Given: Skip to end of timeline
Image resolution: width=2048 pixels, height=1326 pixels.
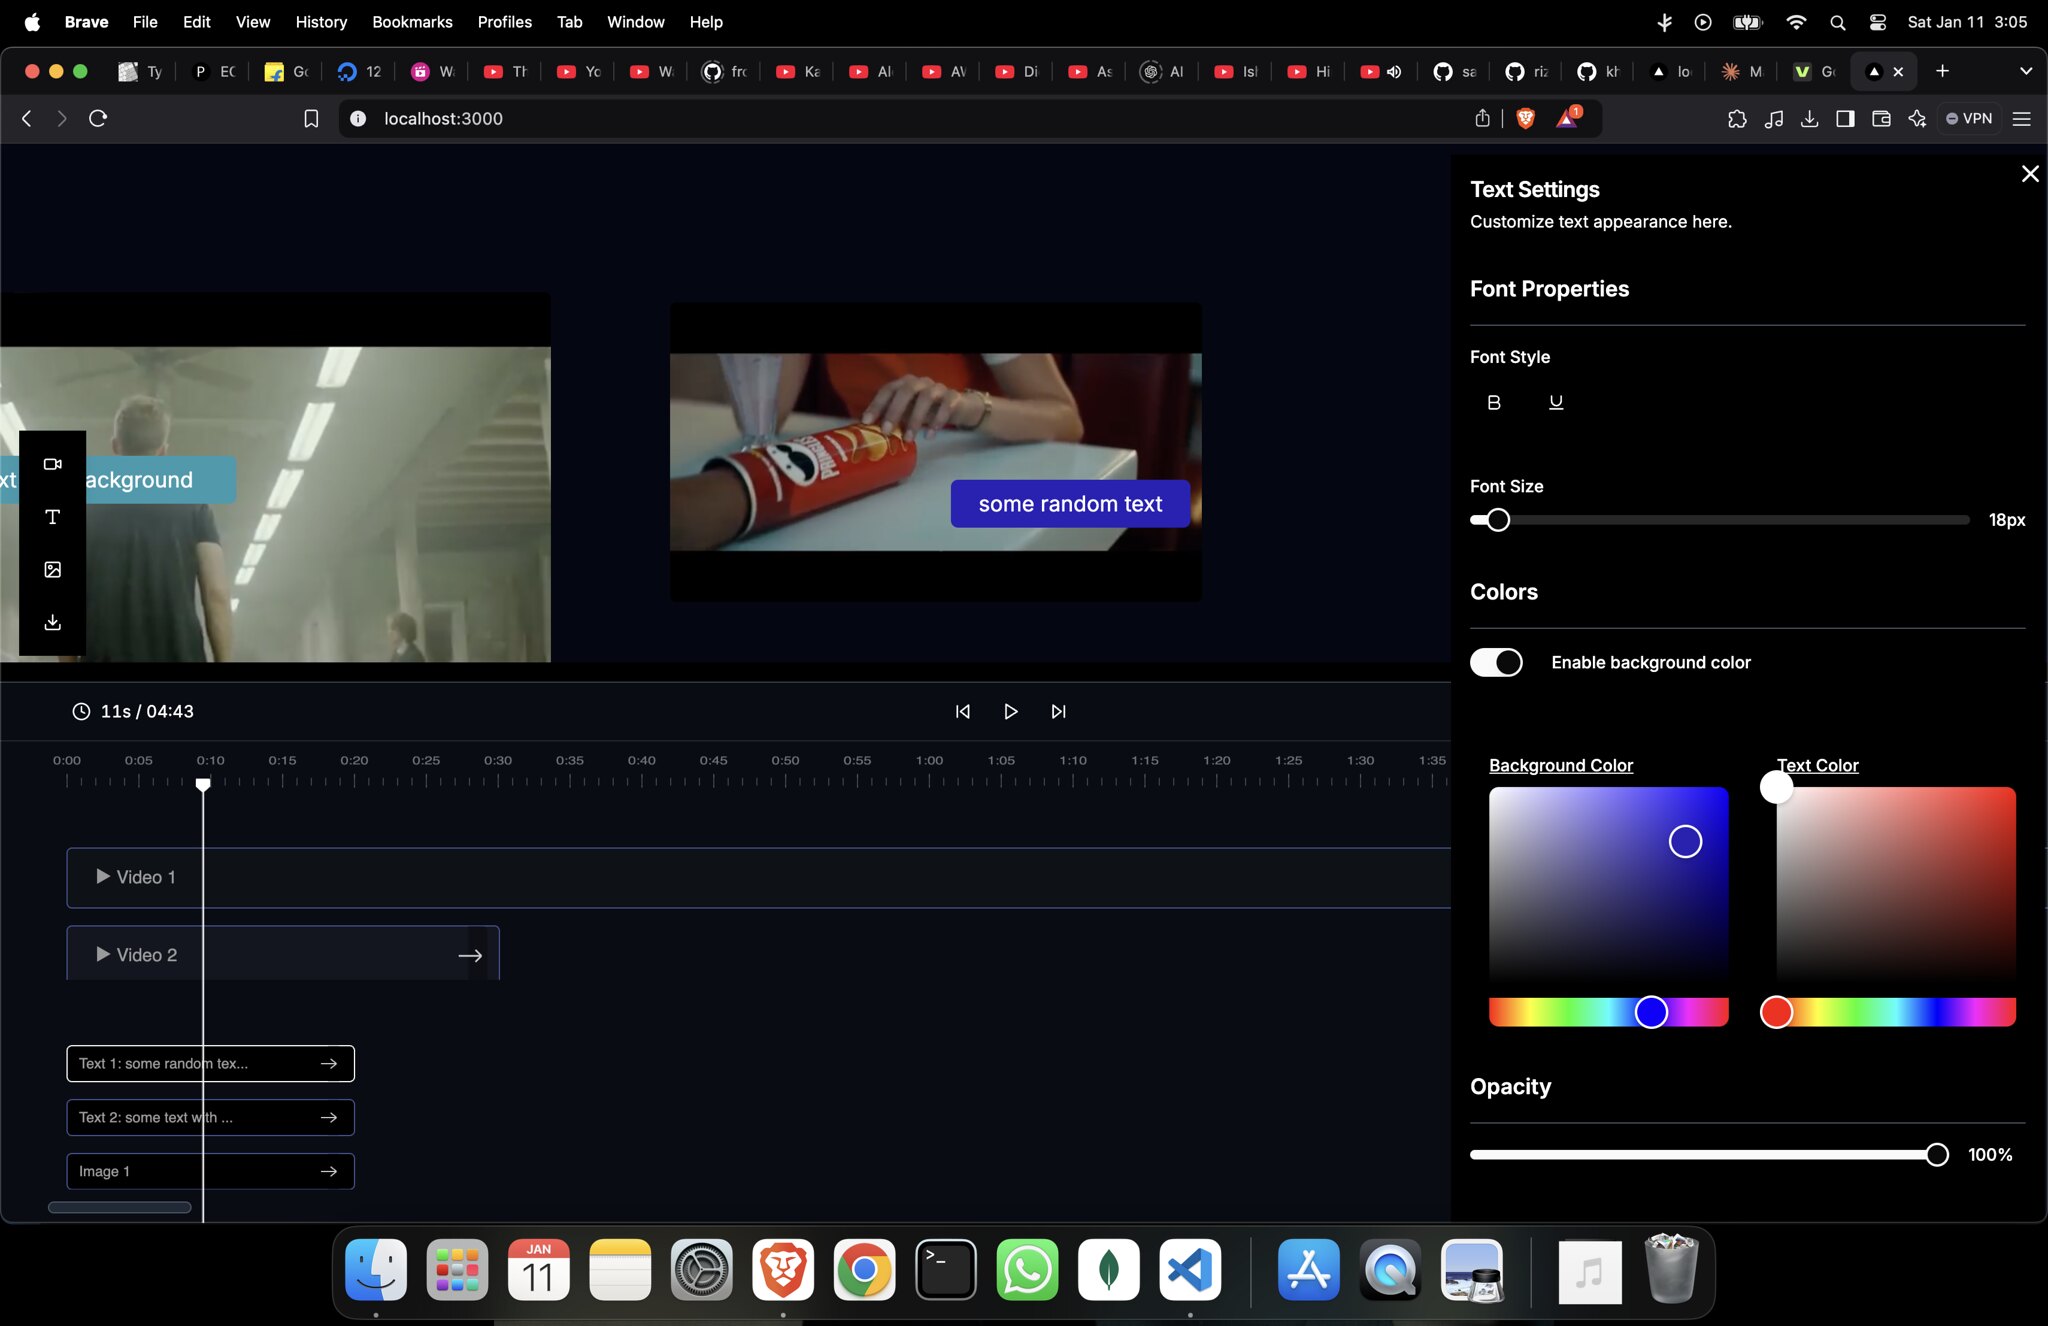Looking at the screenshot, I should point(1058,712).
